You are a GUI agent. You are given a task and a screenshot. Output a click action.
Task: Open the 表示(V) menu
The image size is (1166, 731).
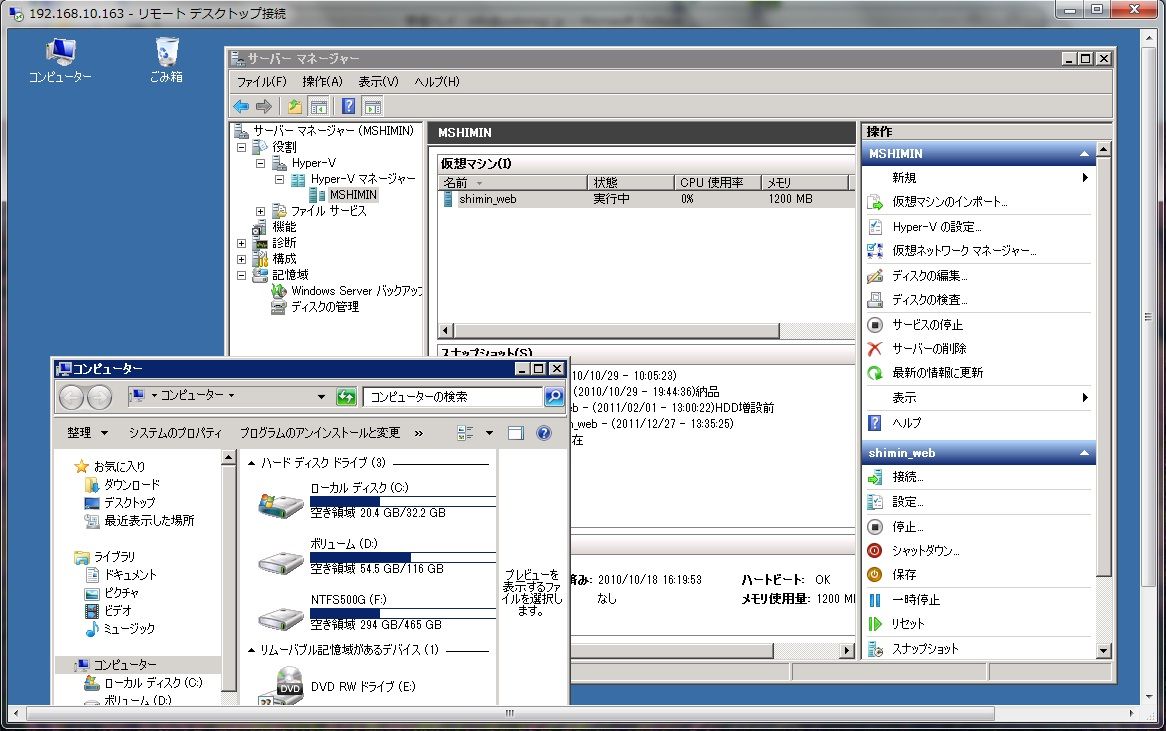click(378, 82)
